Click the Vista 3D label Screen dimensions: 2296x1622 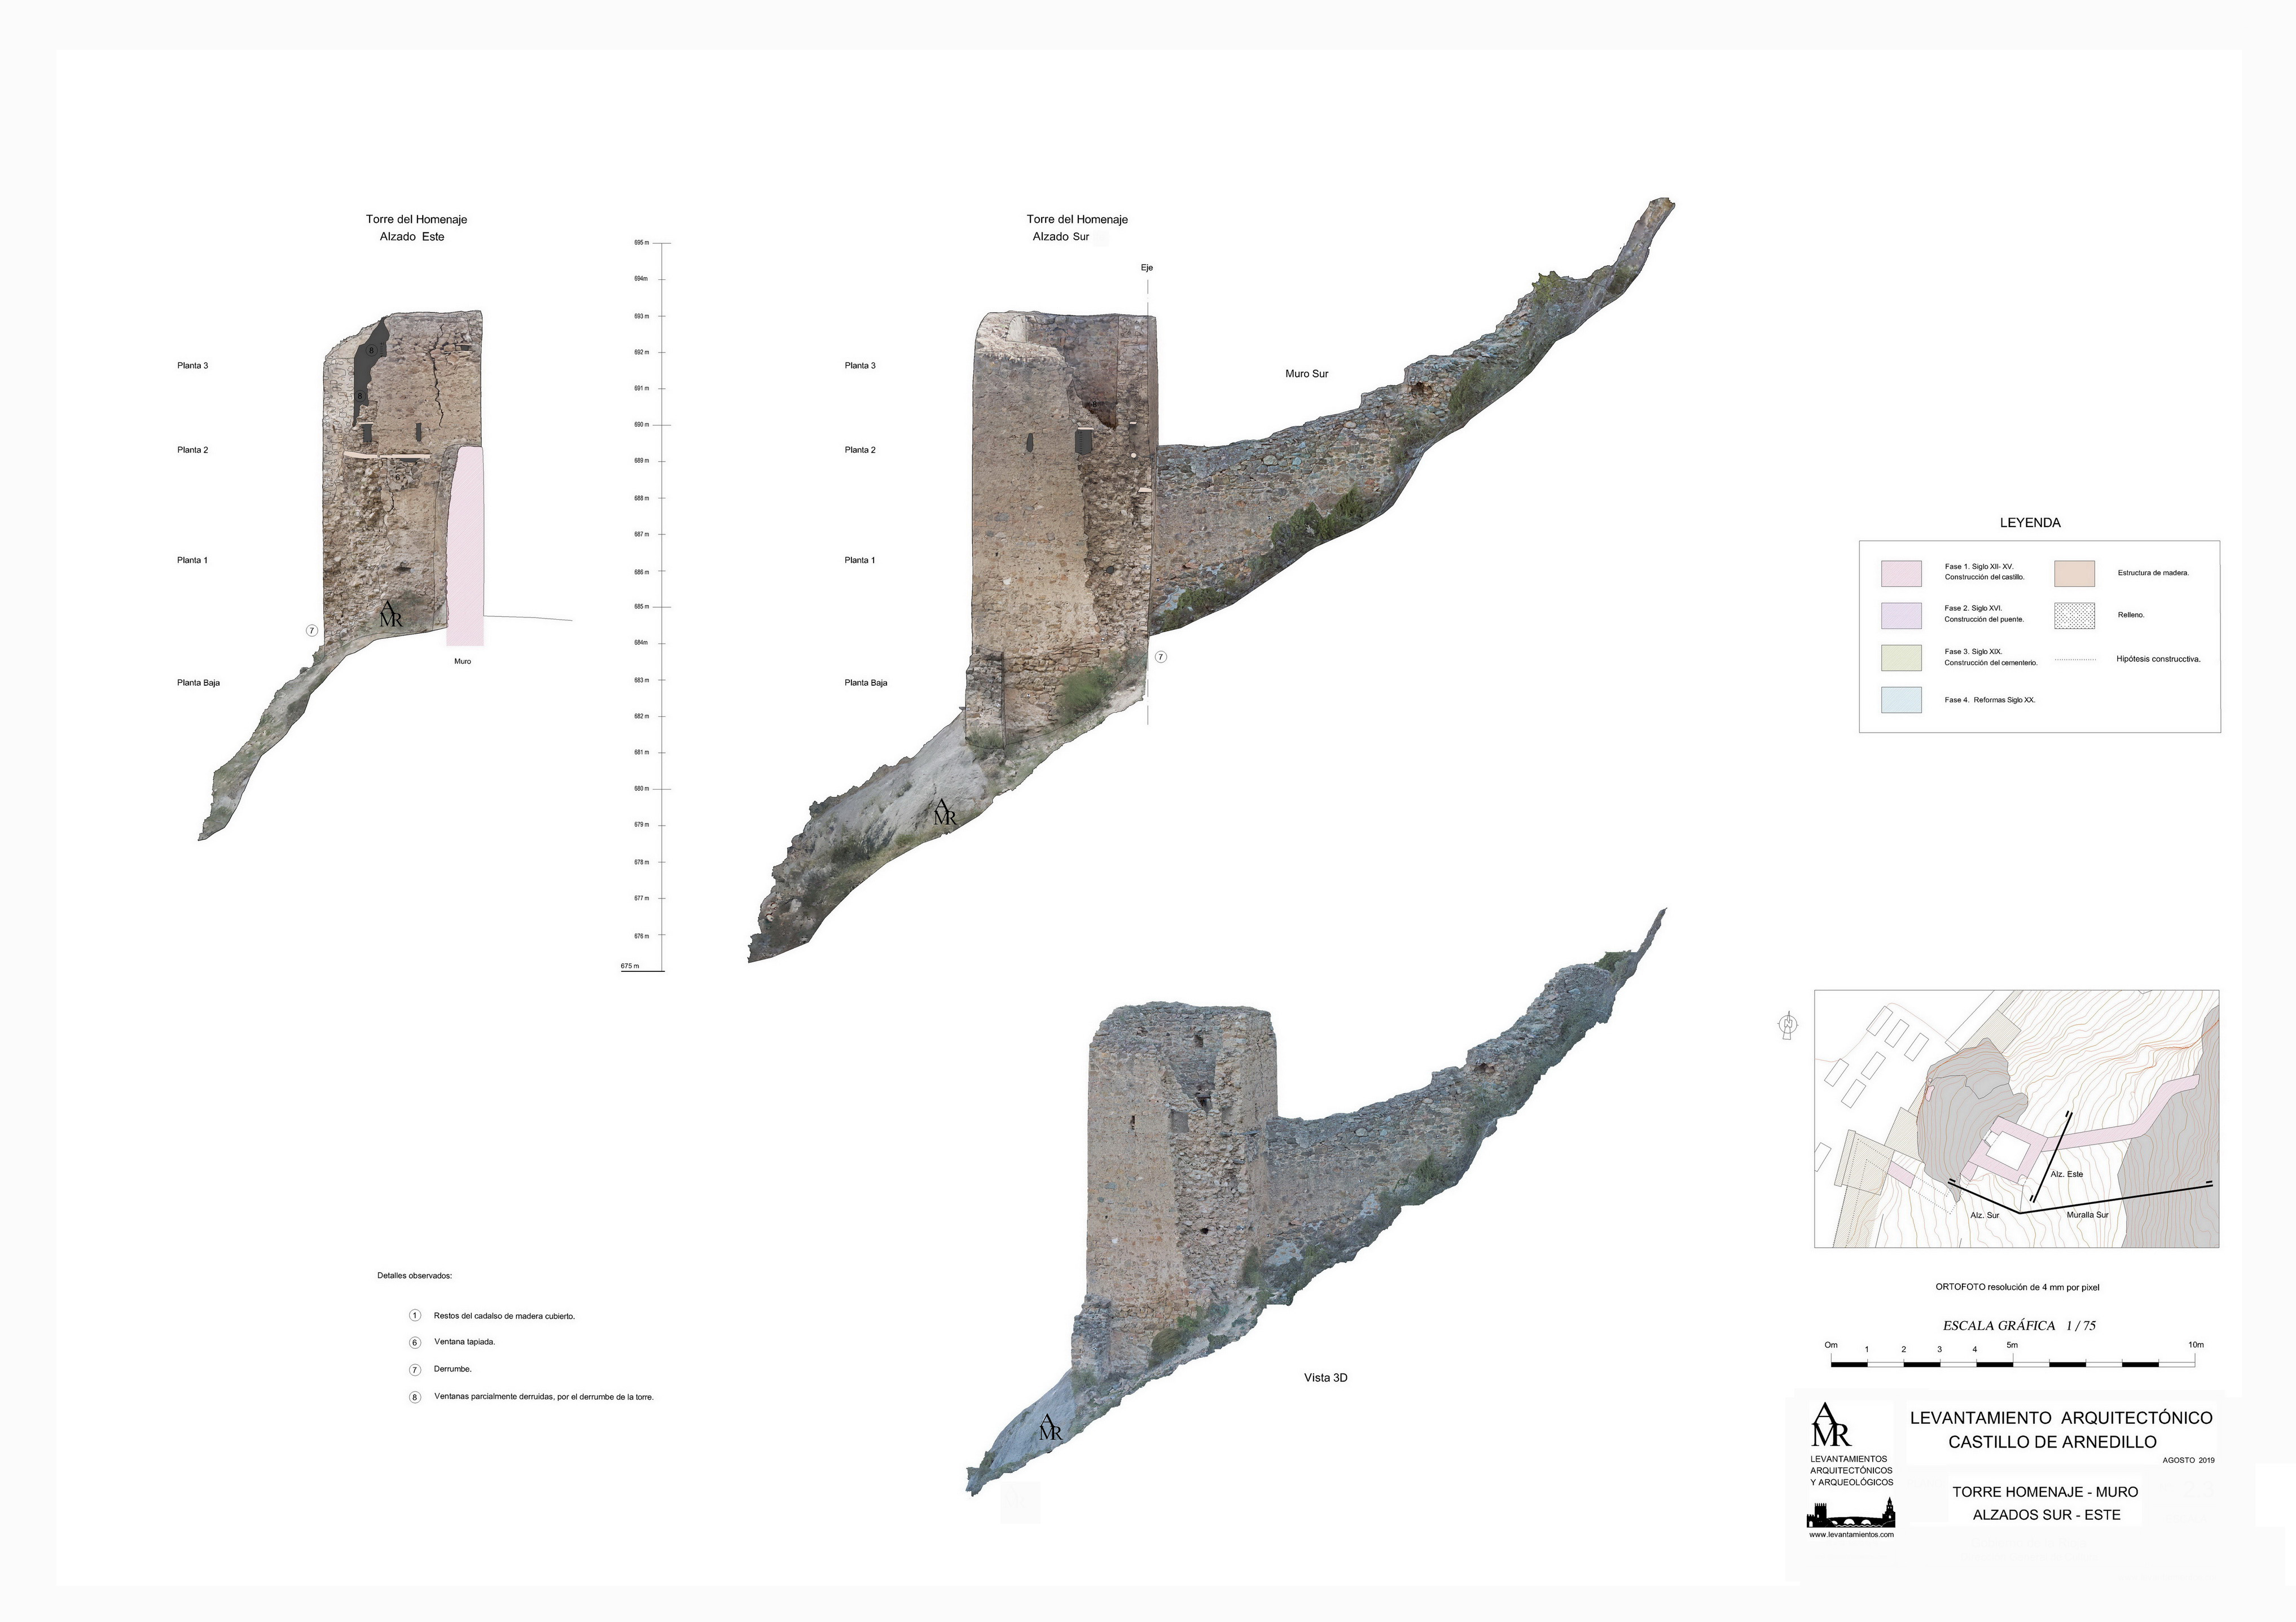pyautogui.click(x=1325, y=1378)
